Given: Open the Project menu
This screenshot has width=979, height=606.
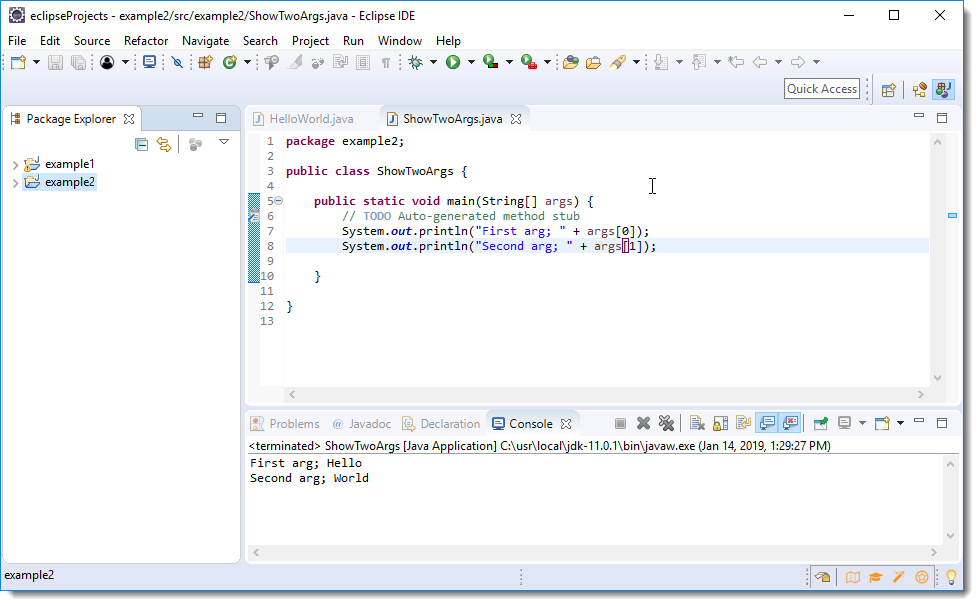Looking at the screenshot, I should pos(310,41).
